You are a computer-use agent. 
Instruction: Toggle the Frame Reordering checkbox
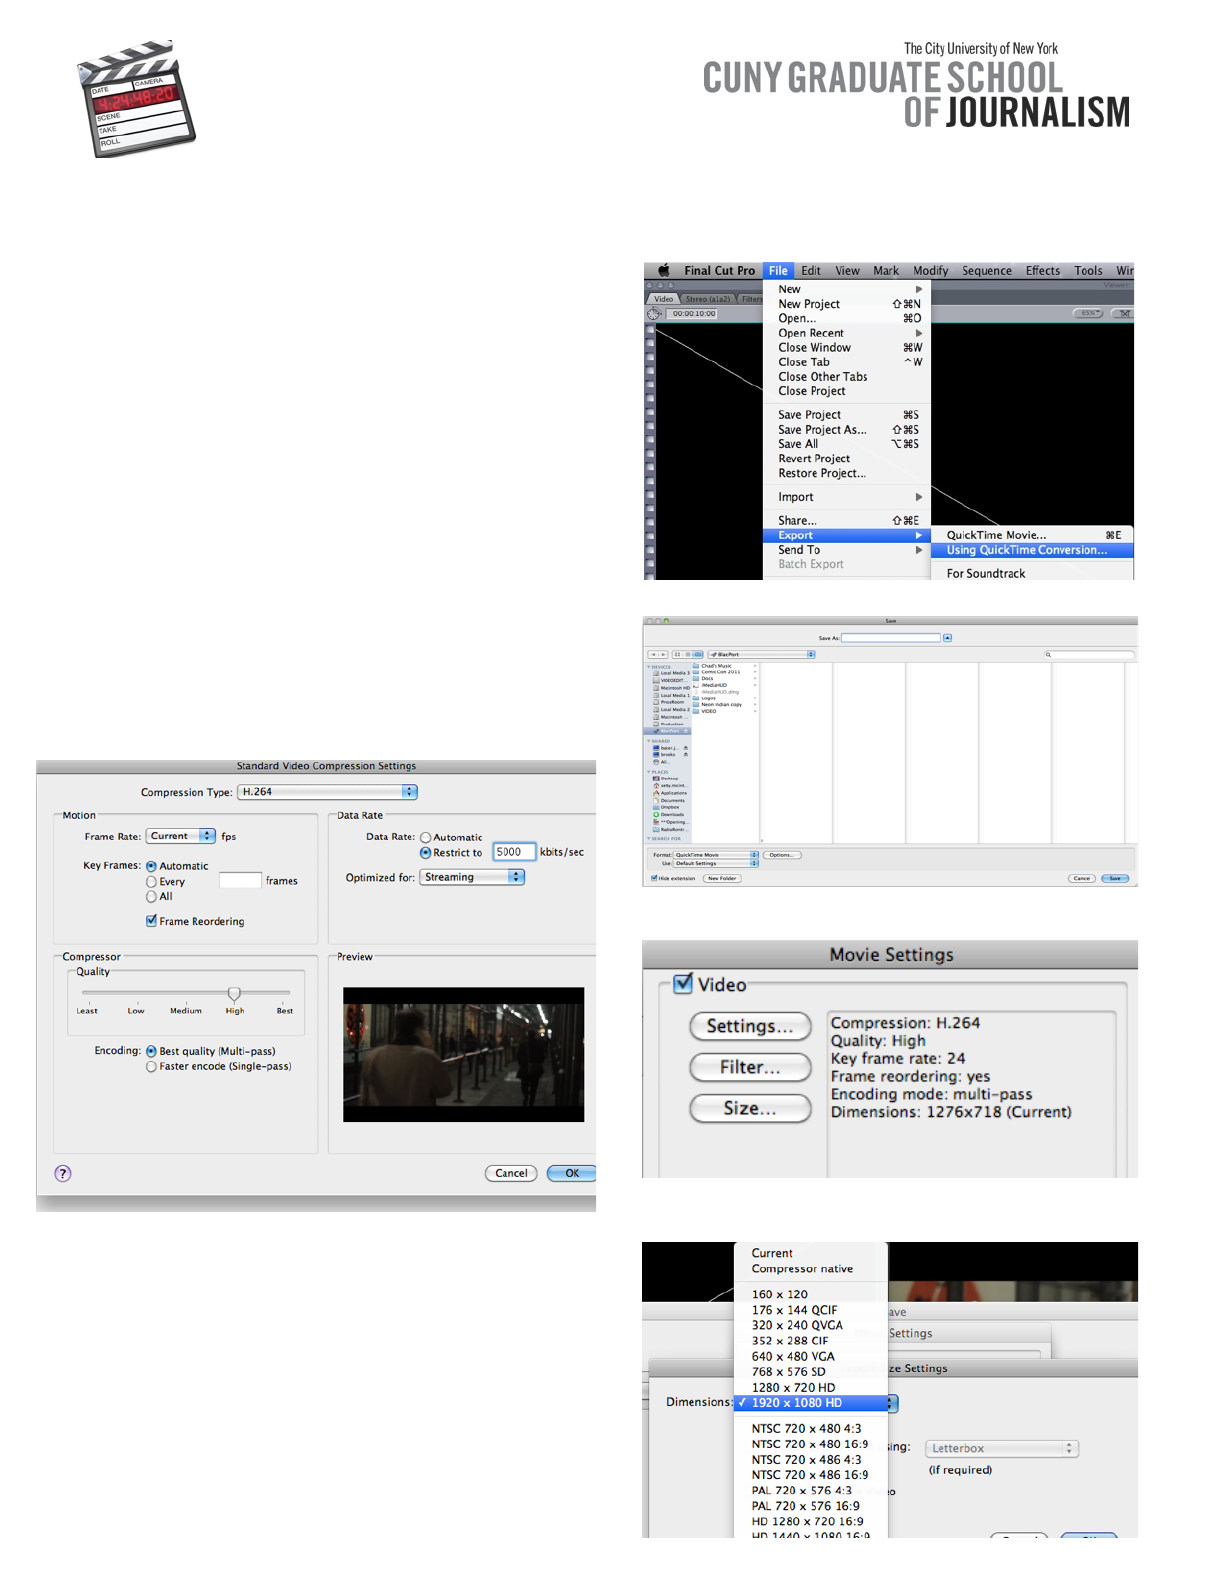151,921
